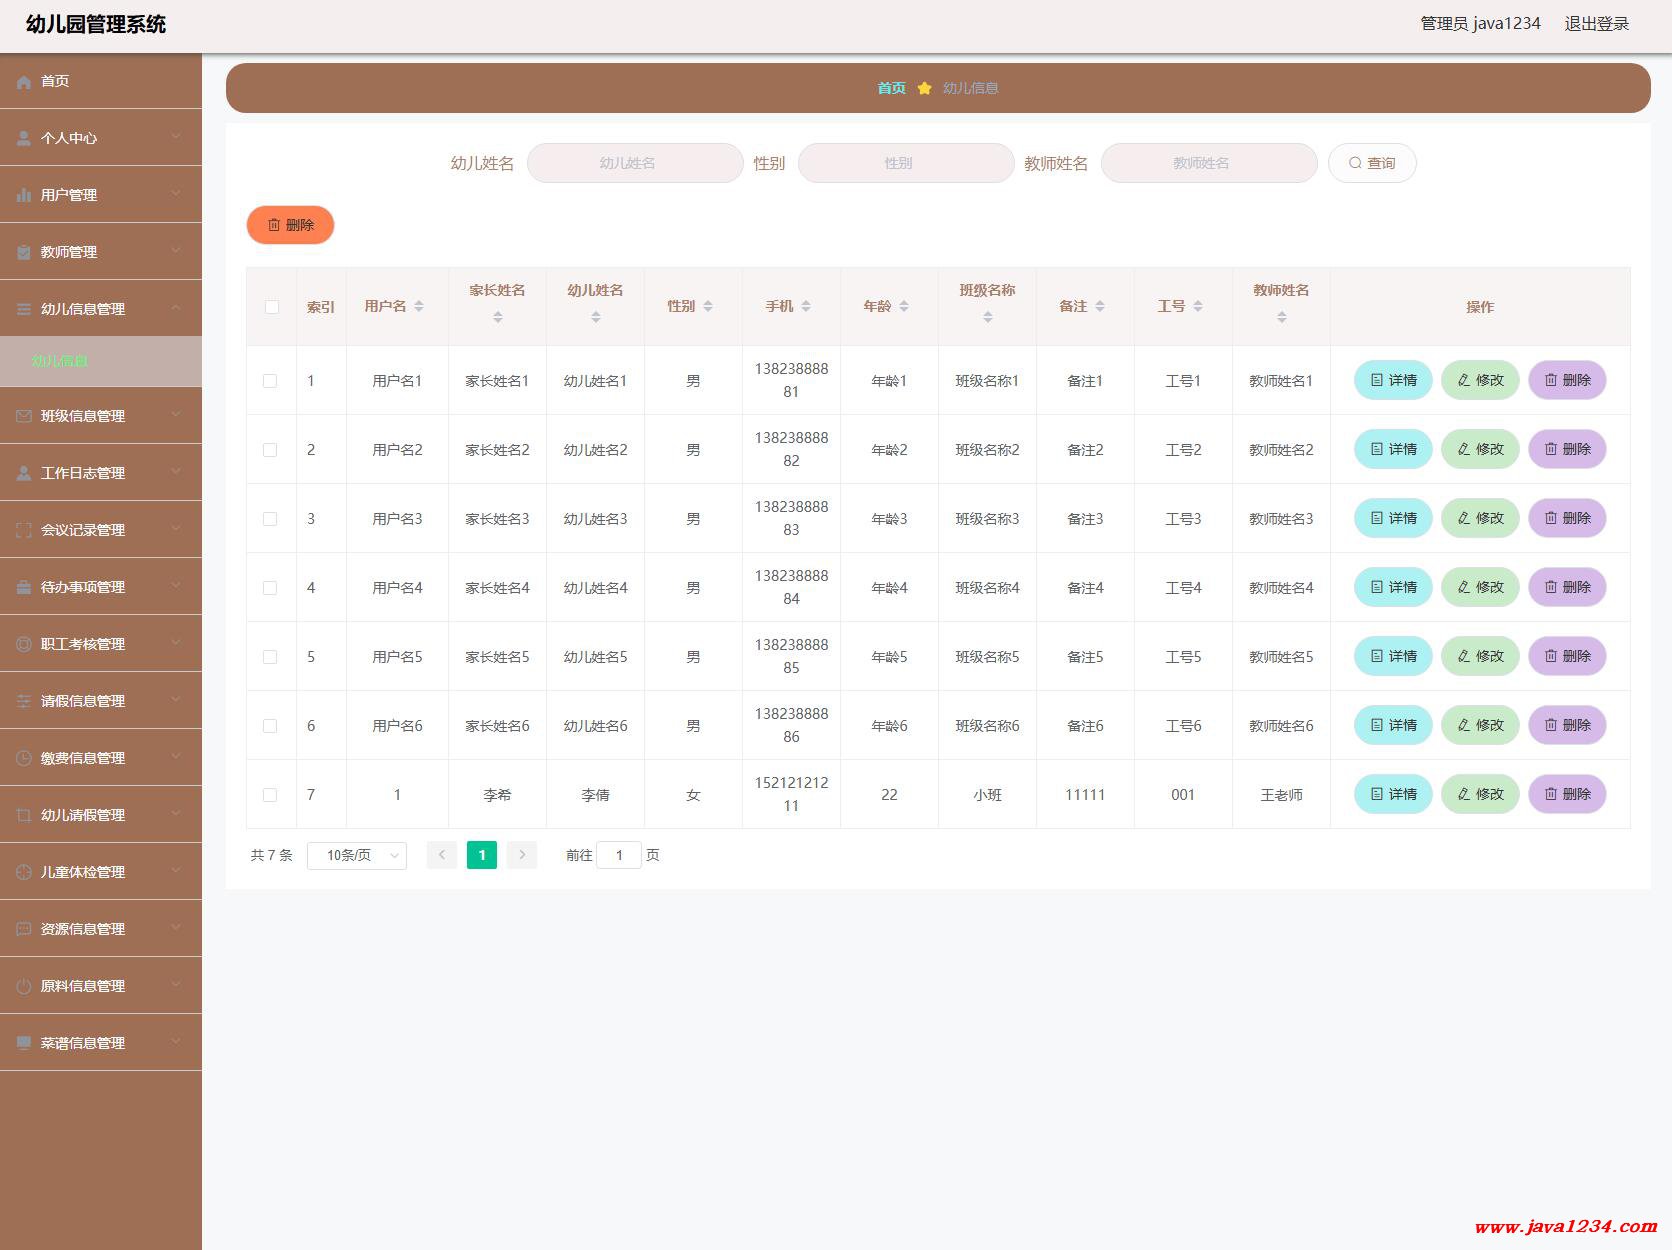Viewport: 1672px width, 1250px height.
Task: Expand the 教师管理 menu chevron
Action: [x=176, y=250]
